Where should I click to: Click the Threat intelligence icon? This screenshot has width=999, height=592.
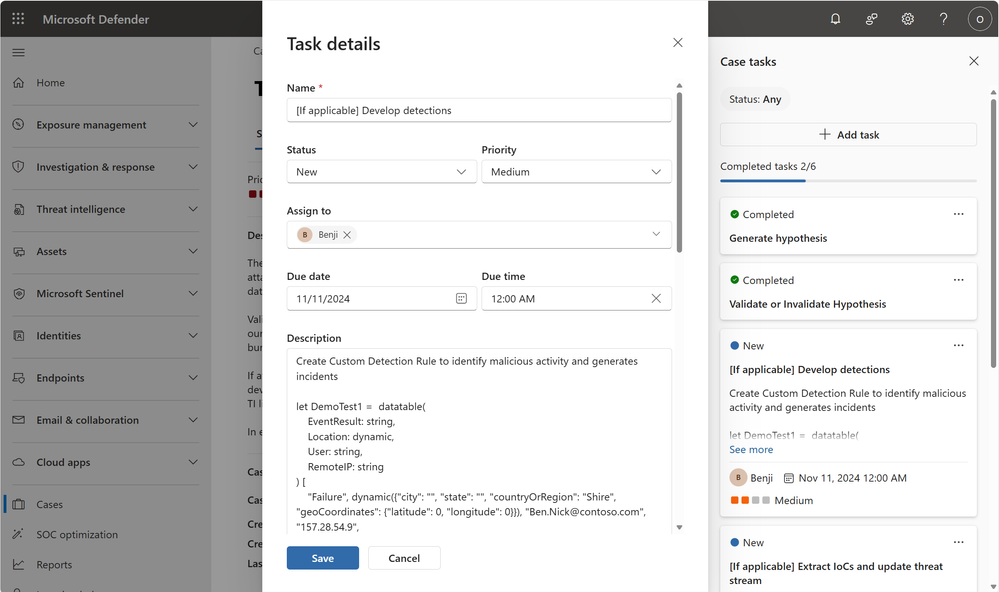click(x=18, y=209)
